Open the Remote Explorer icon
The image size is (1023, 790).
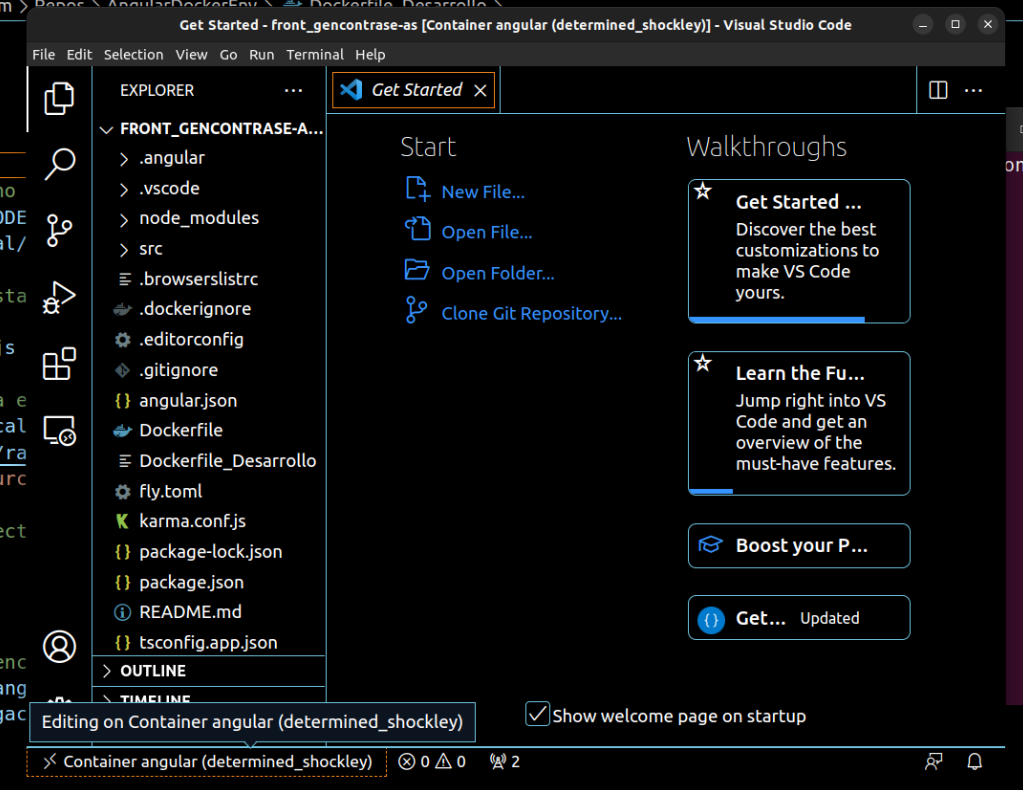[59, 430]
